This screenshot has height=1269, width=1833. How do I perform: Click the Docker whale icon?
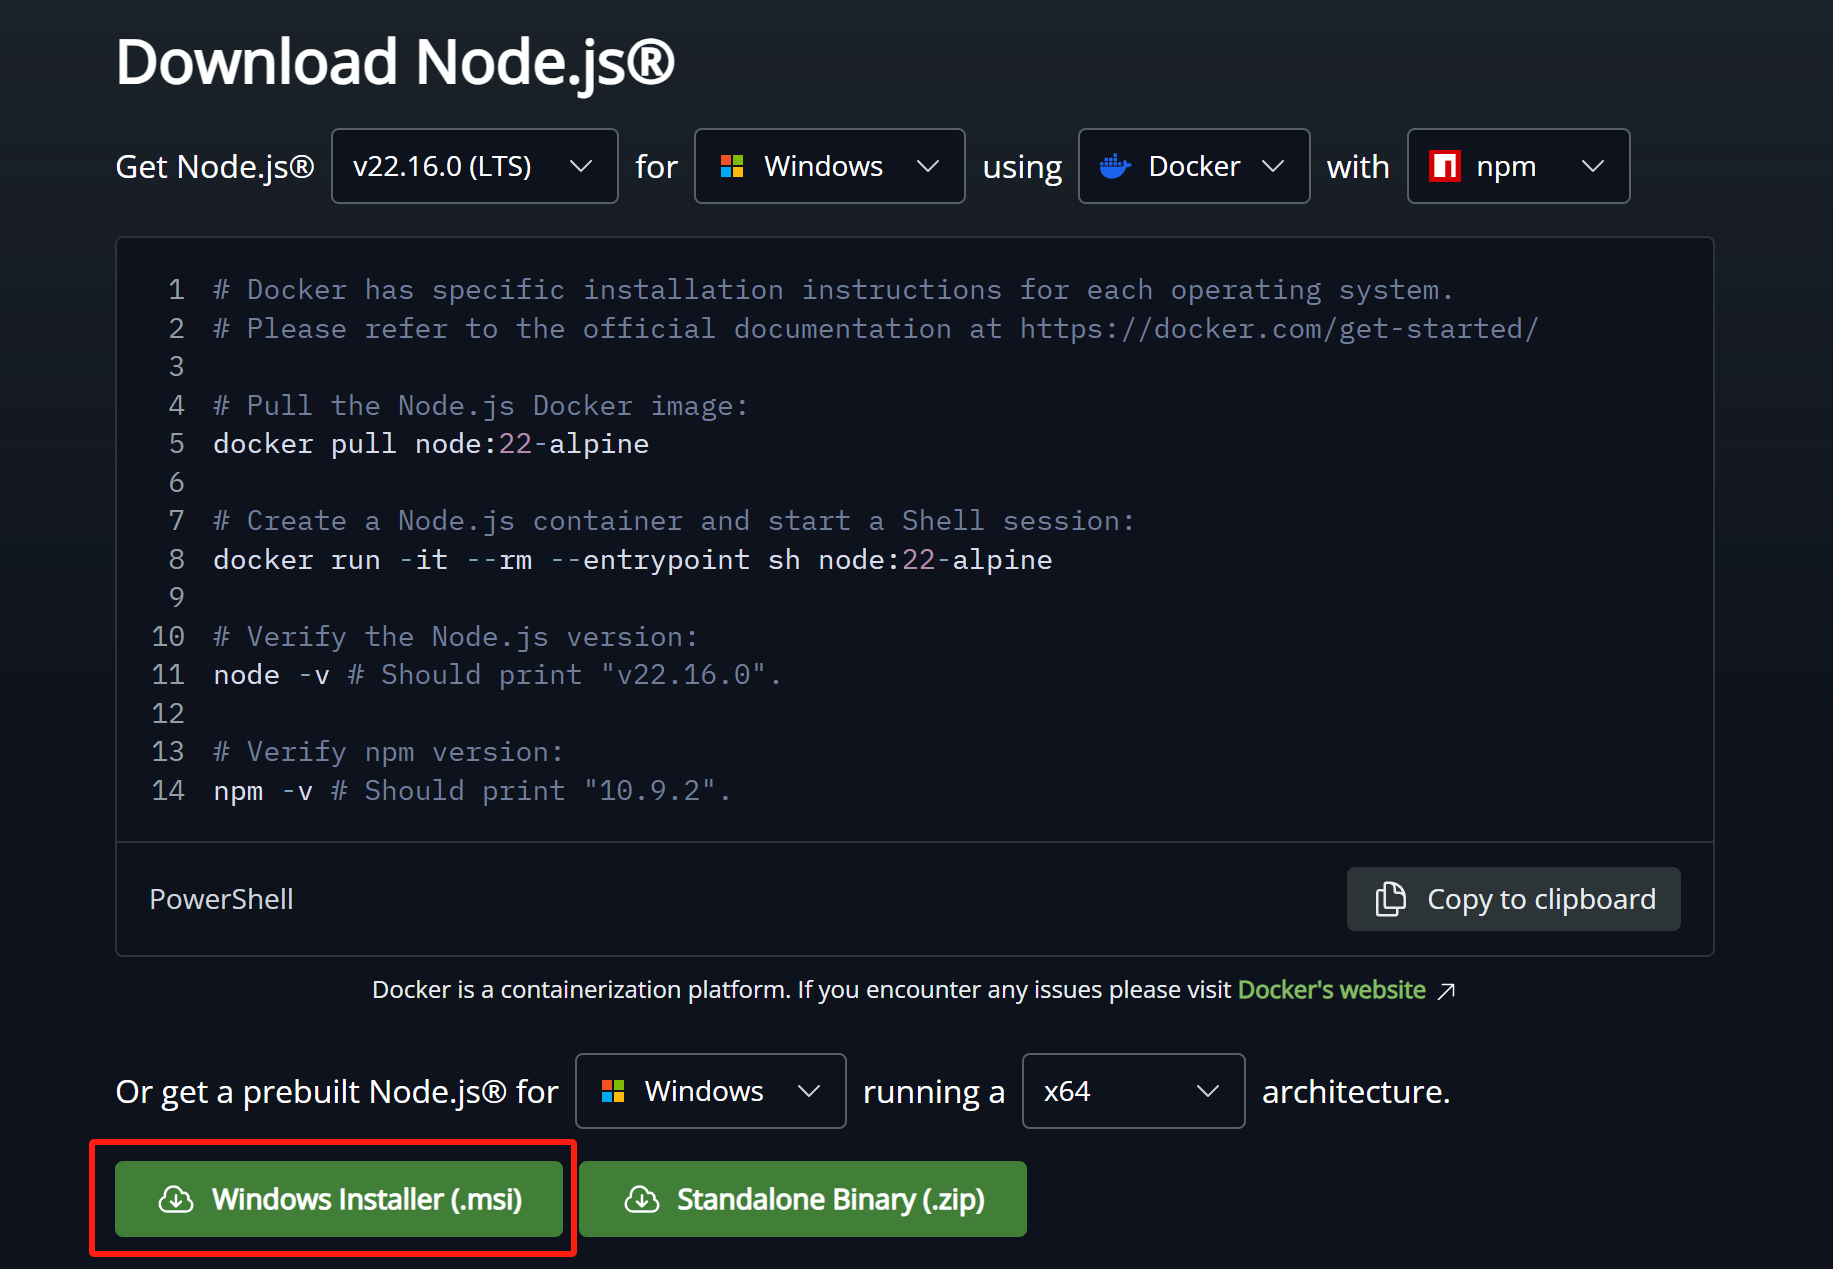1115,166
